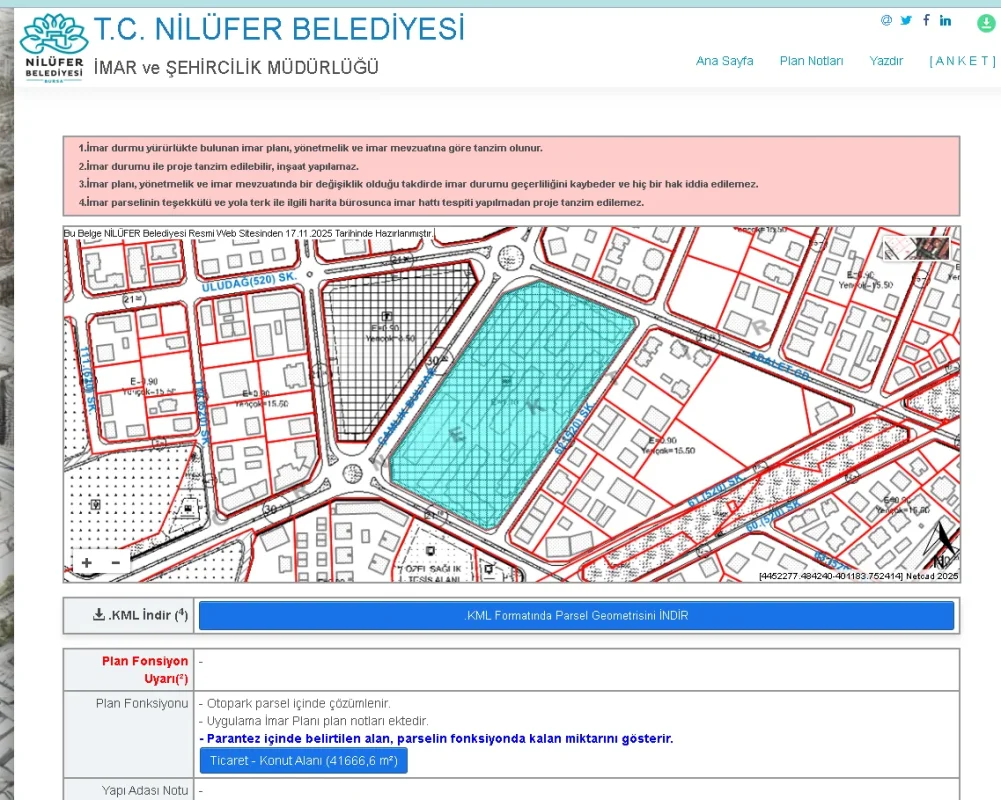Screen dimensions: 1001x800
Task: Click the green download icon
Action: (x=985, y=24)
